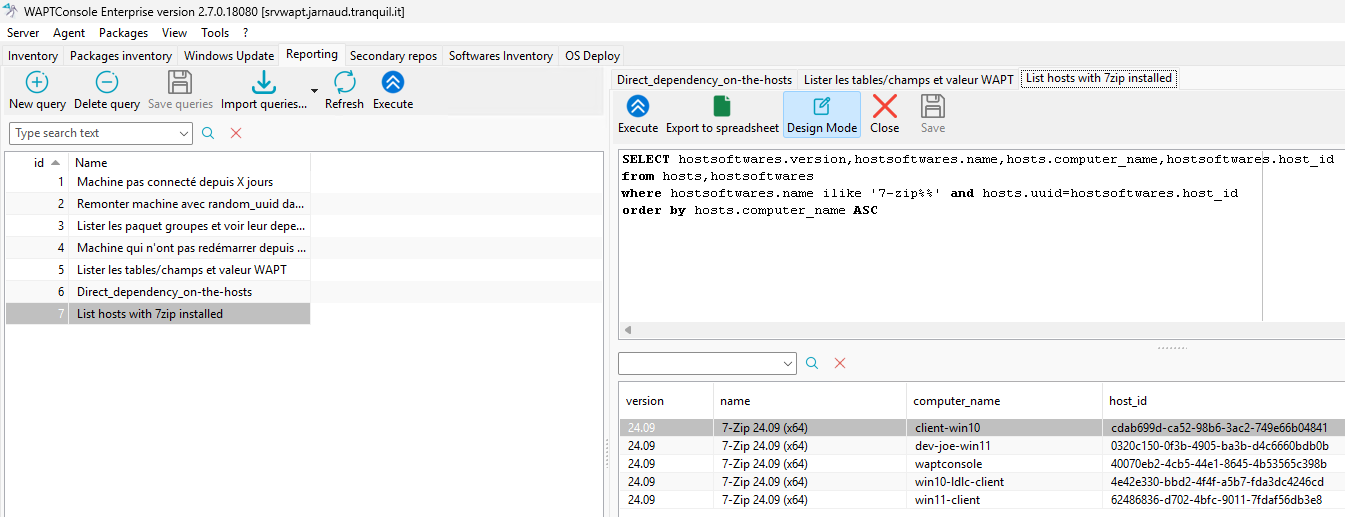1345x517 pixels.
Task: Switch to the OS Deploy tab
Action: (x=592, y=56)
